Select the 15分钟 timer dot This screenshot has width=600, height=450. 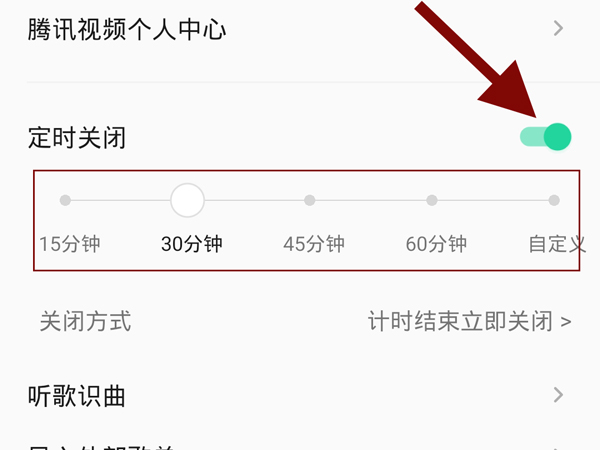click(x=65, y=200)
